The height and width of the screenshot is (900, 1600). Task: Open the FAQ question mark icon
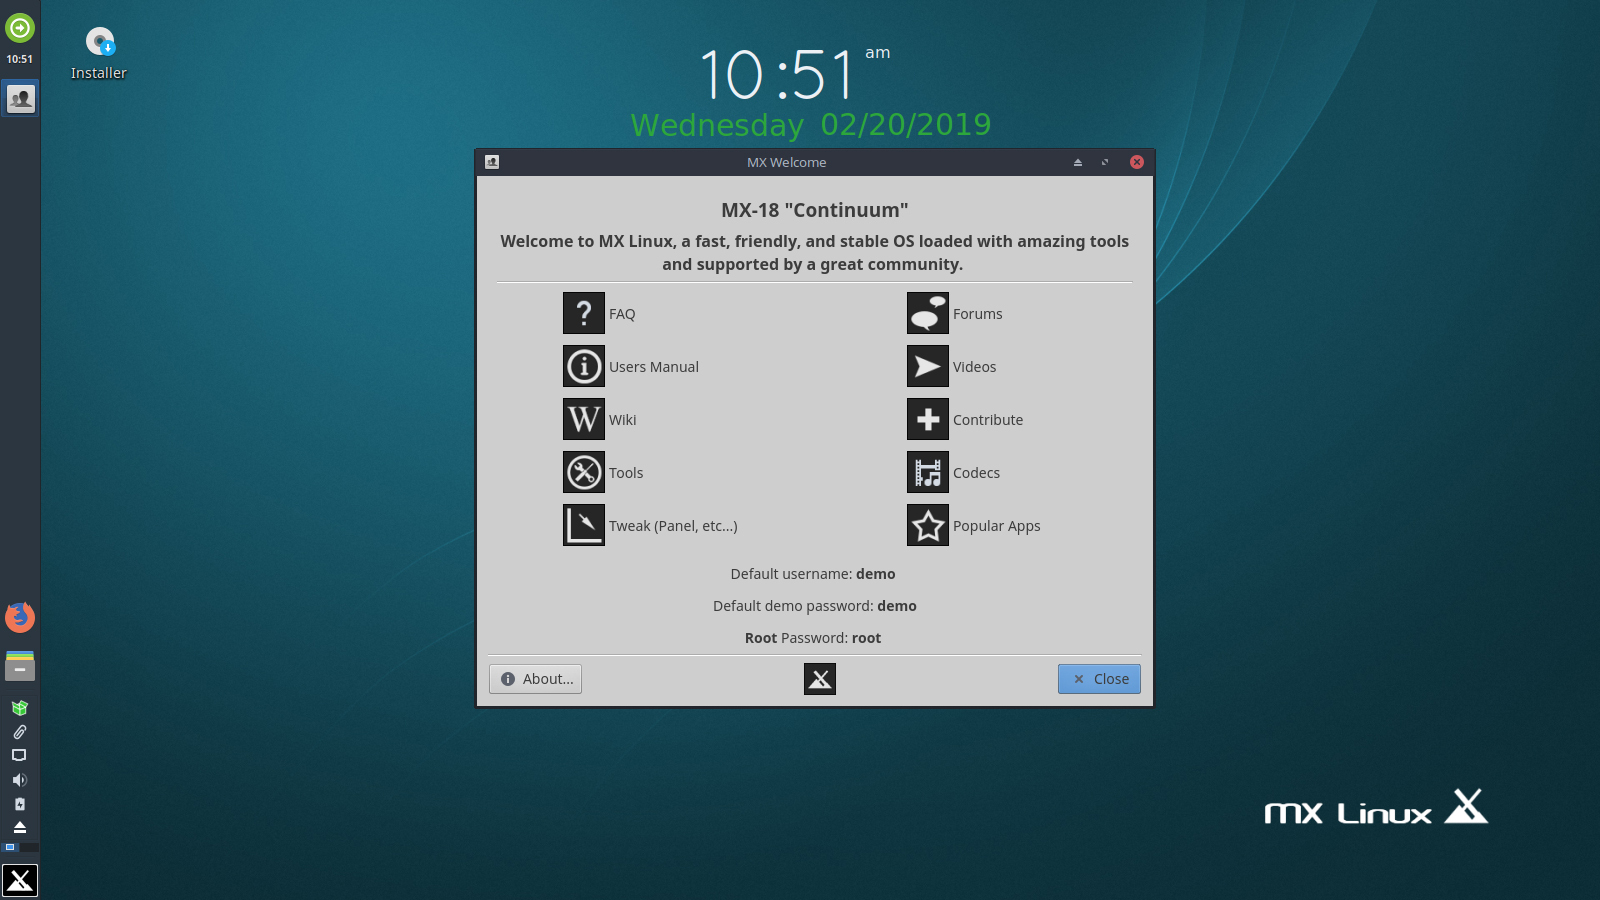584,313
